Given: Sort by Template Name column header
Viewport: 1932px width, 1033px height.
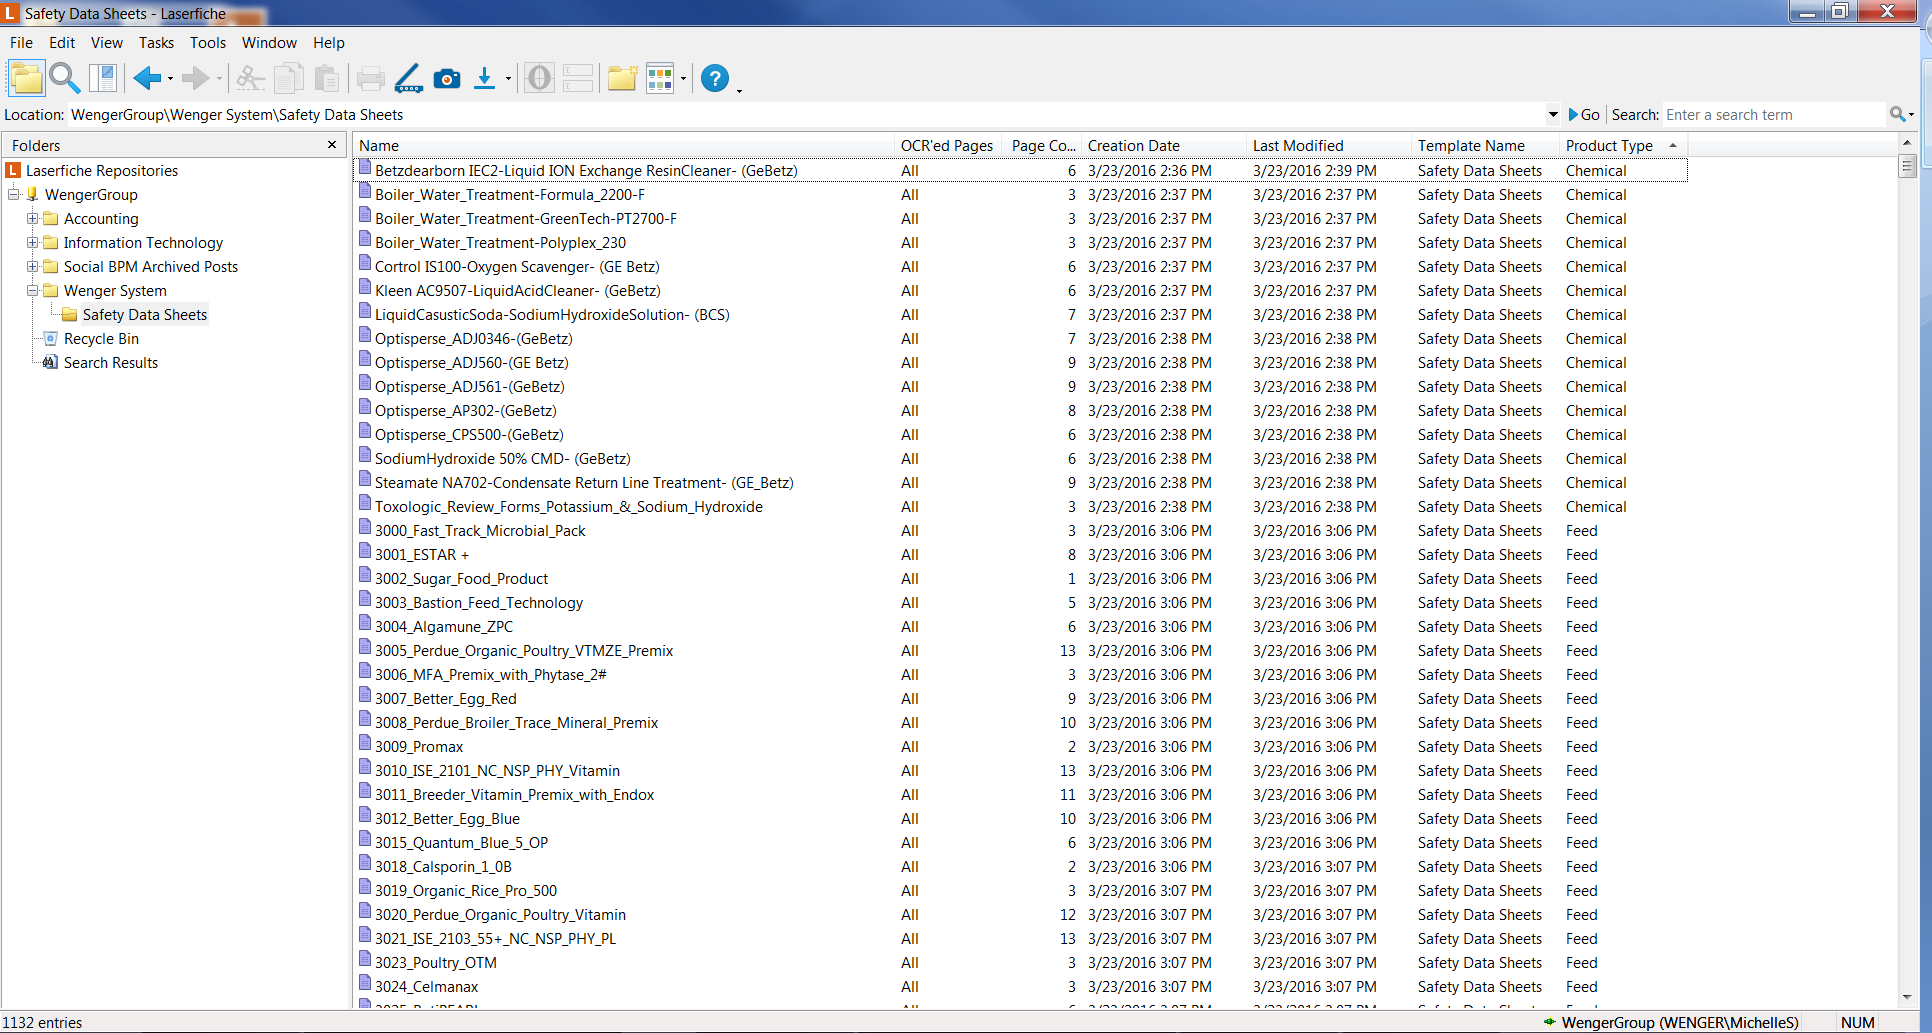Looking at the screenshot, I should [1485, 146].
